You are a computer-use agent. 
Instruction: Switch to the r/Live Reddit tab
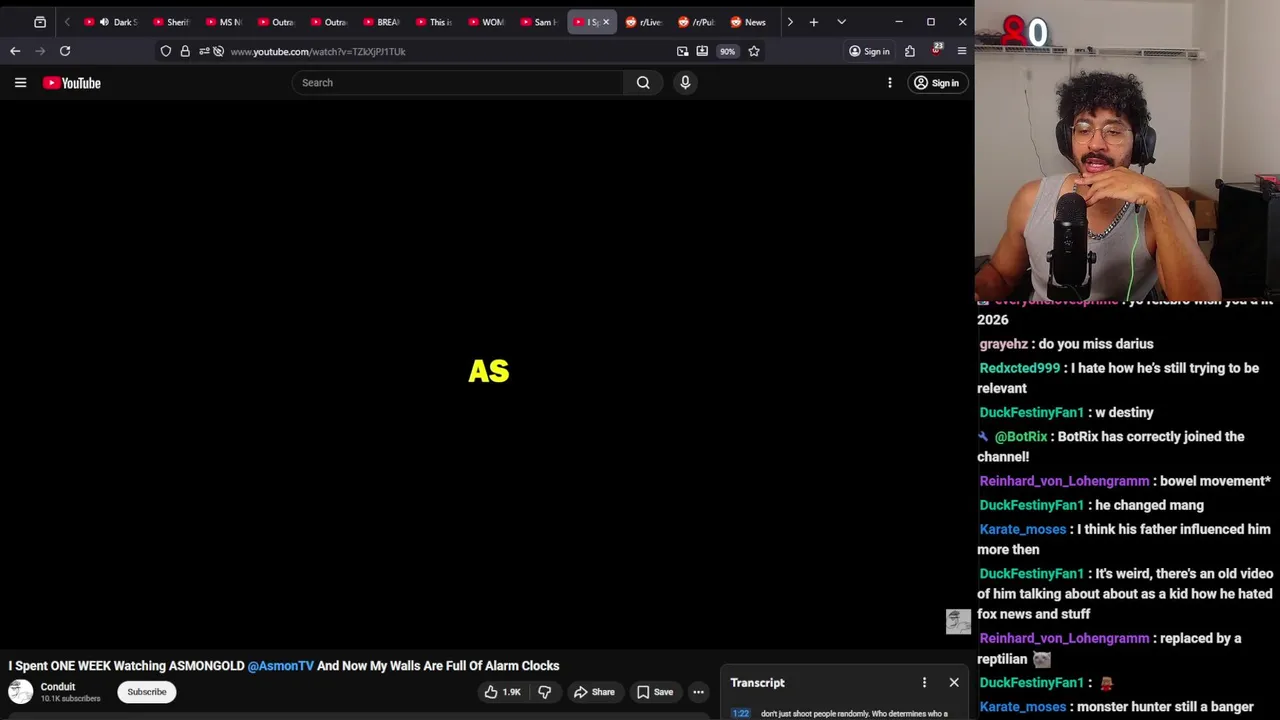click(x=643, y=22)
